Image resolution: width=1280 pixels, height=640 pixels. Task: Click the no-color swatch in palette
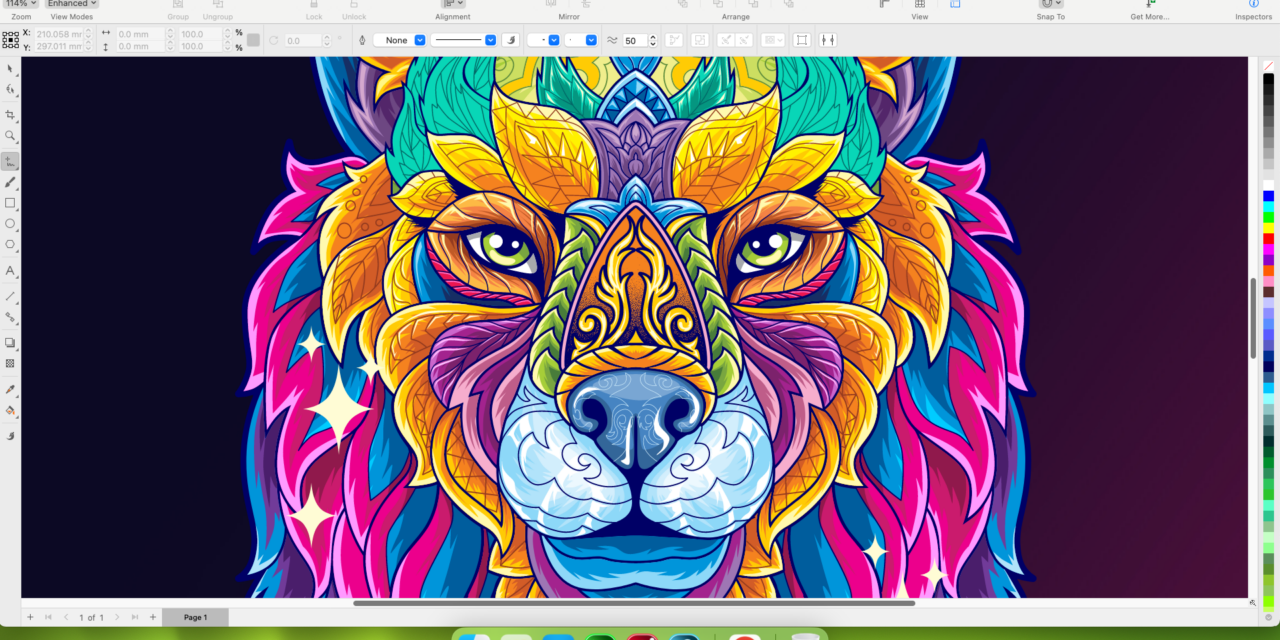pos(1268,66)
